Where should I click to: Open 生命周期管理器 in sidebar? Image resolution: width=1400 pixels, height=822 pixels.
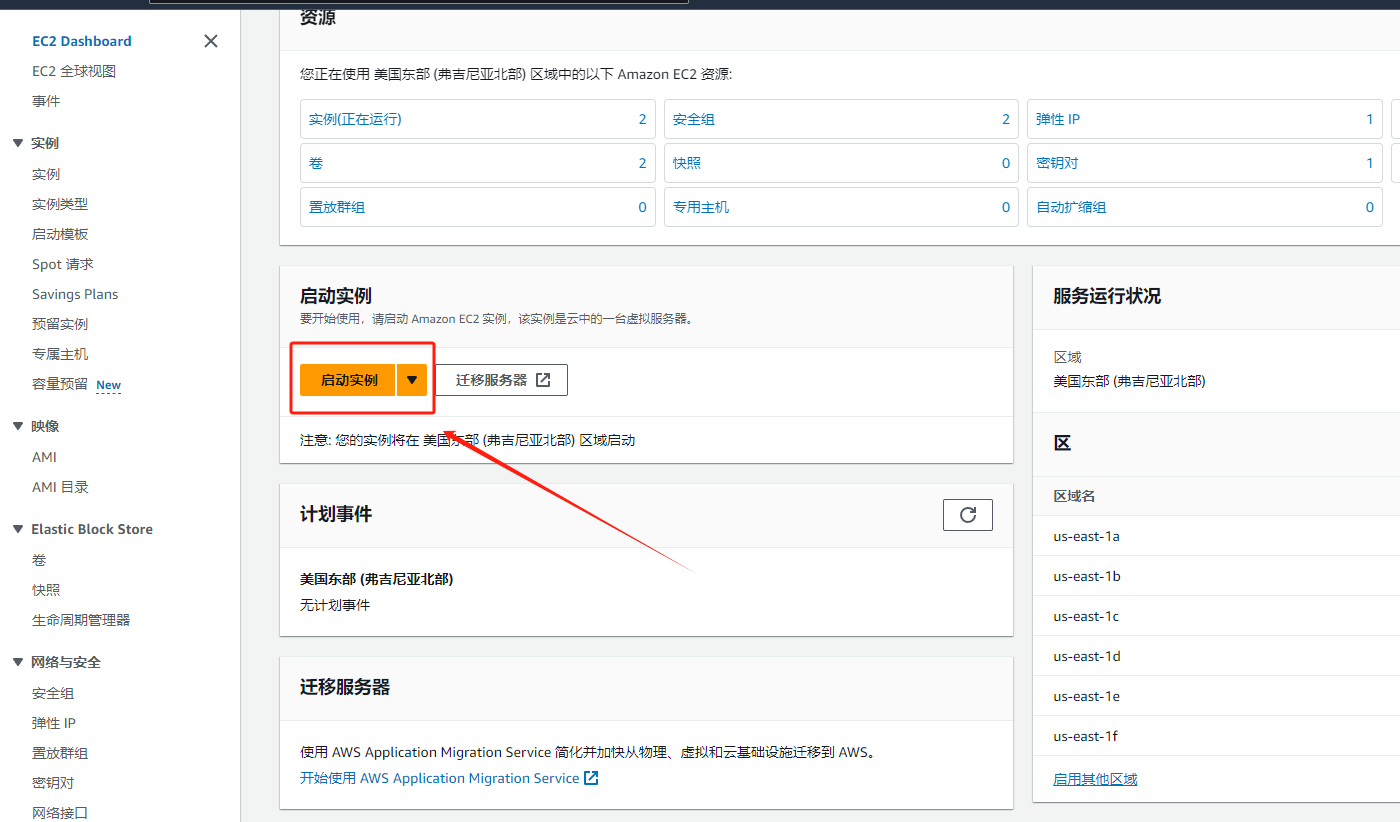(81, 620)
